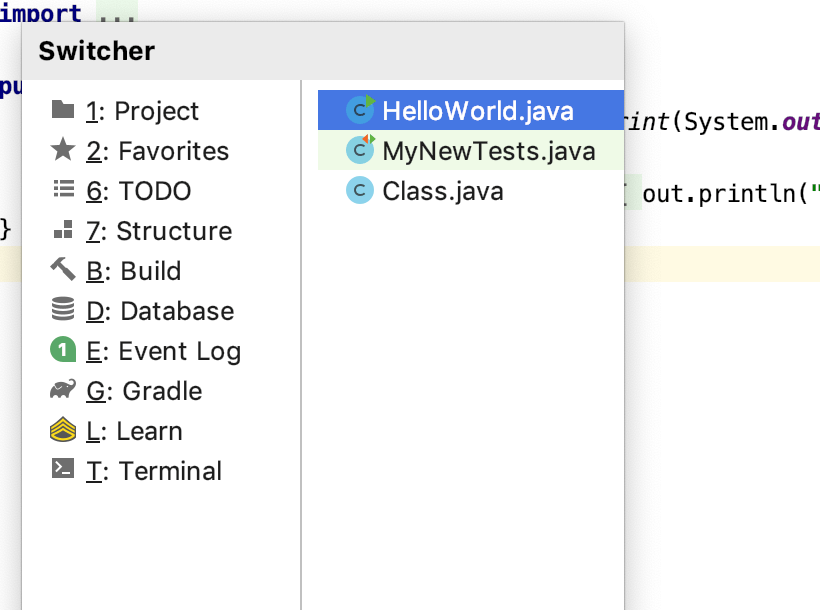
Task: Click the Terminal prompt icon
Action: pyautogui.click(x=63, y=469)
